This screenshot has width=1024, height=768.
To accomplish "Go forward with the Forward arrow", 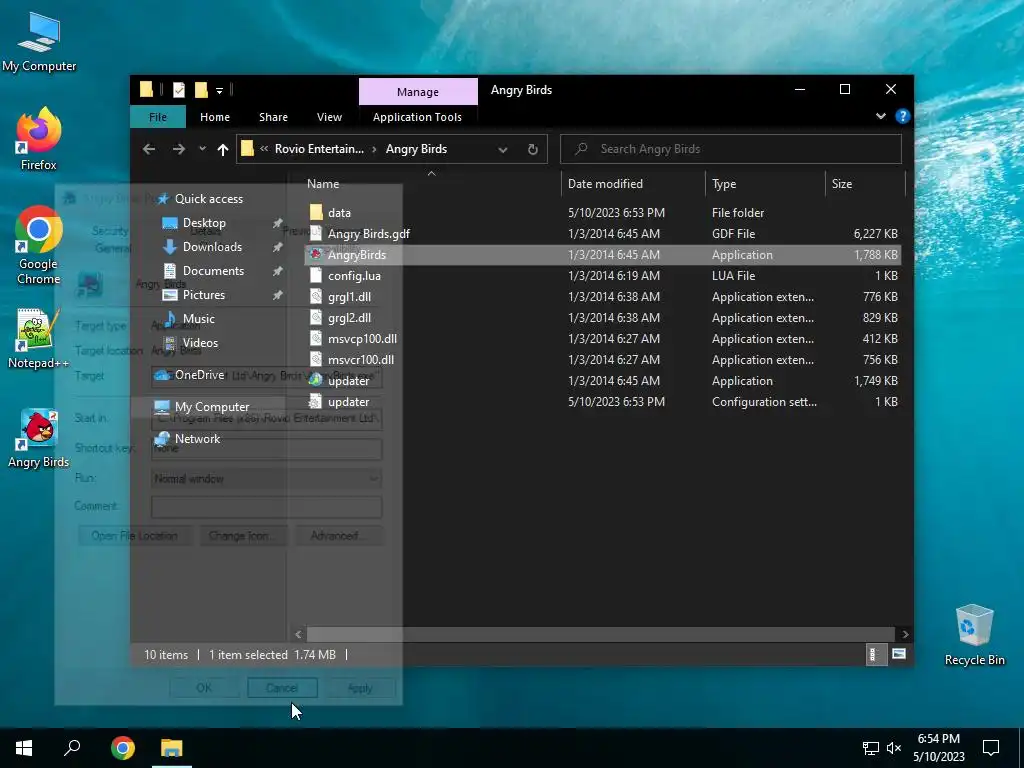I will (178, 150).
